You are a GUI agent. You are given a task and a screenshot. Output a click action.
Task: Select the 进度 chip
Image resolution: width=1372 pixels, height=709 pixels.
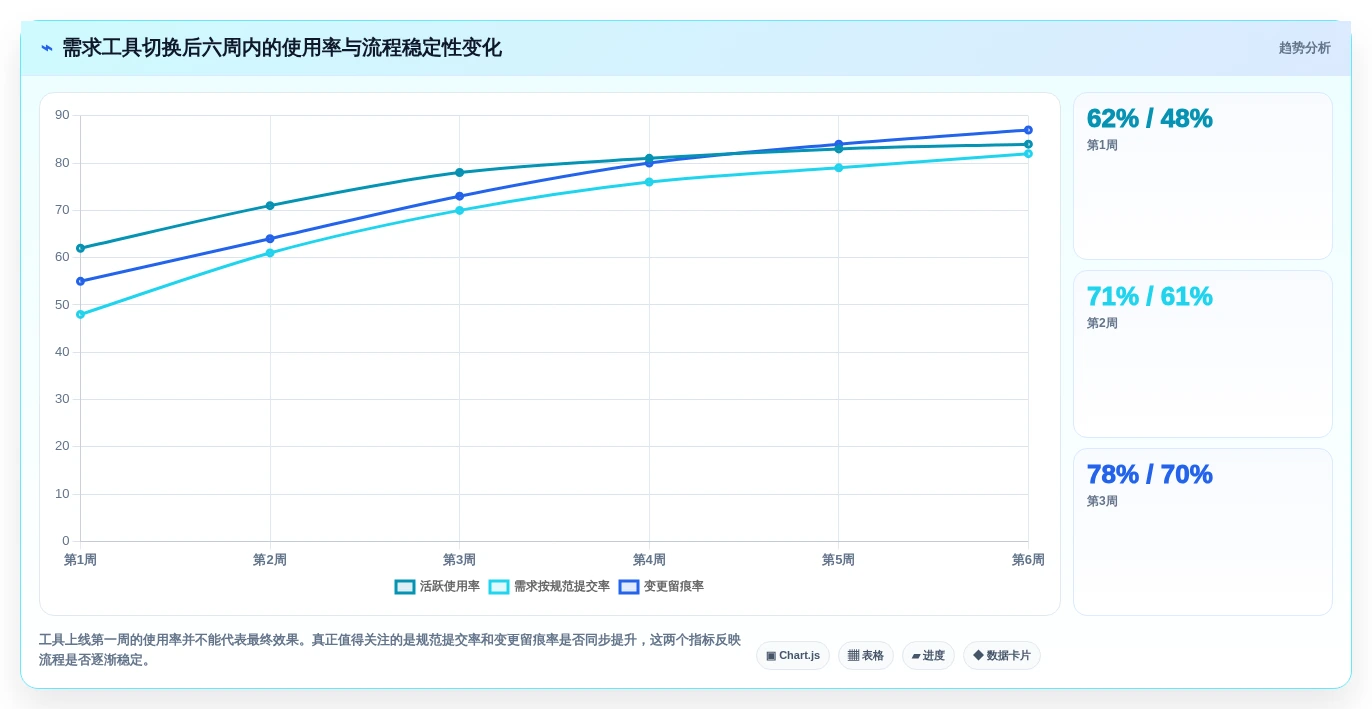(x=928, y=656)
